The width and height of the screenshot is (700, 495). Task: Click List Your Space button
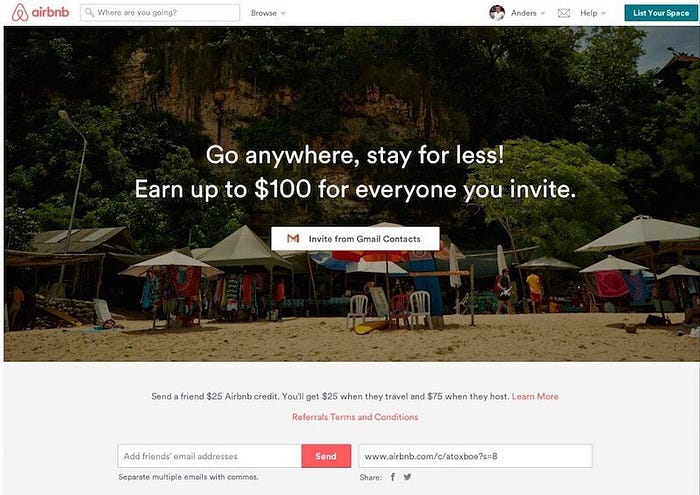661,13
